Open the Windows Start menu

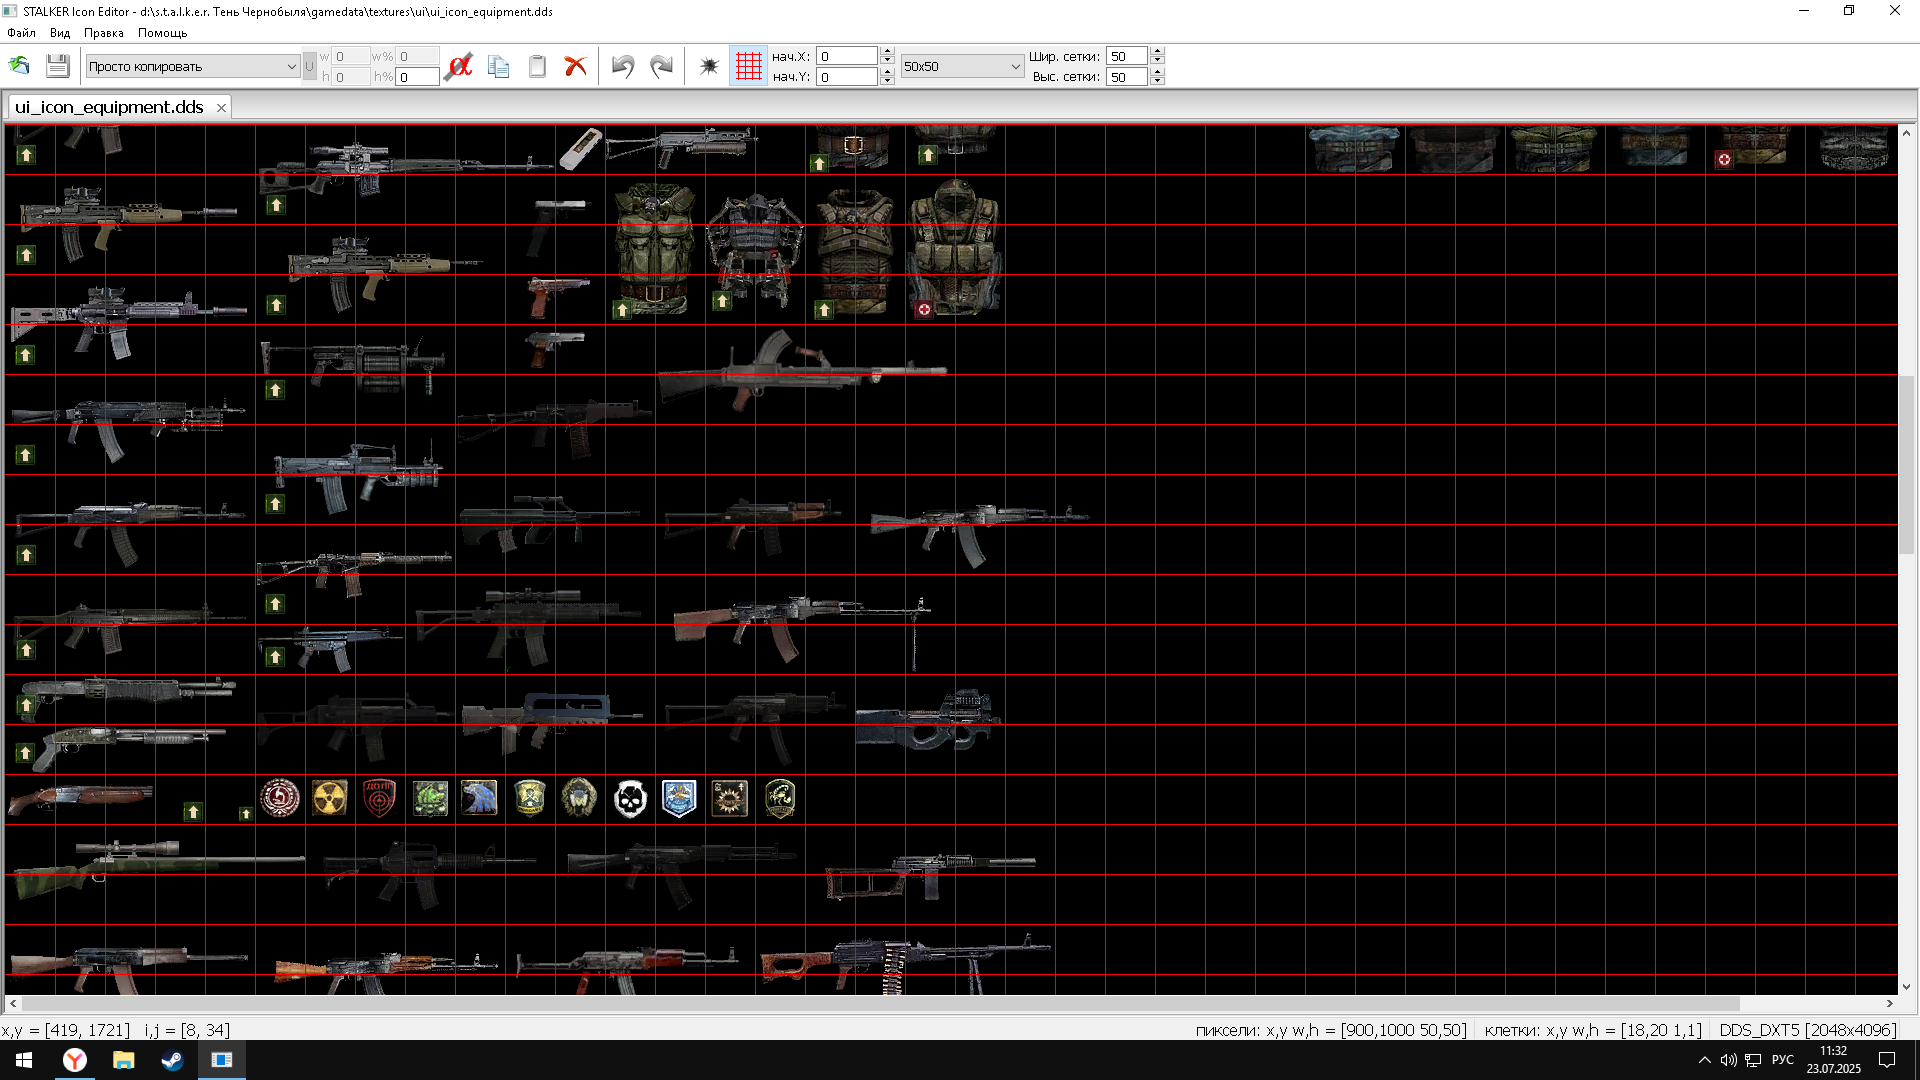[24, 1060]
